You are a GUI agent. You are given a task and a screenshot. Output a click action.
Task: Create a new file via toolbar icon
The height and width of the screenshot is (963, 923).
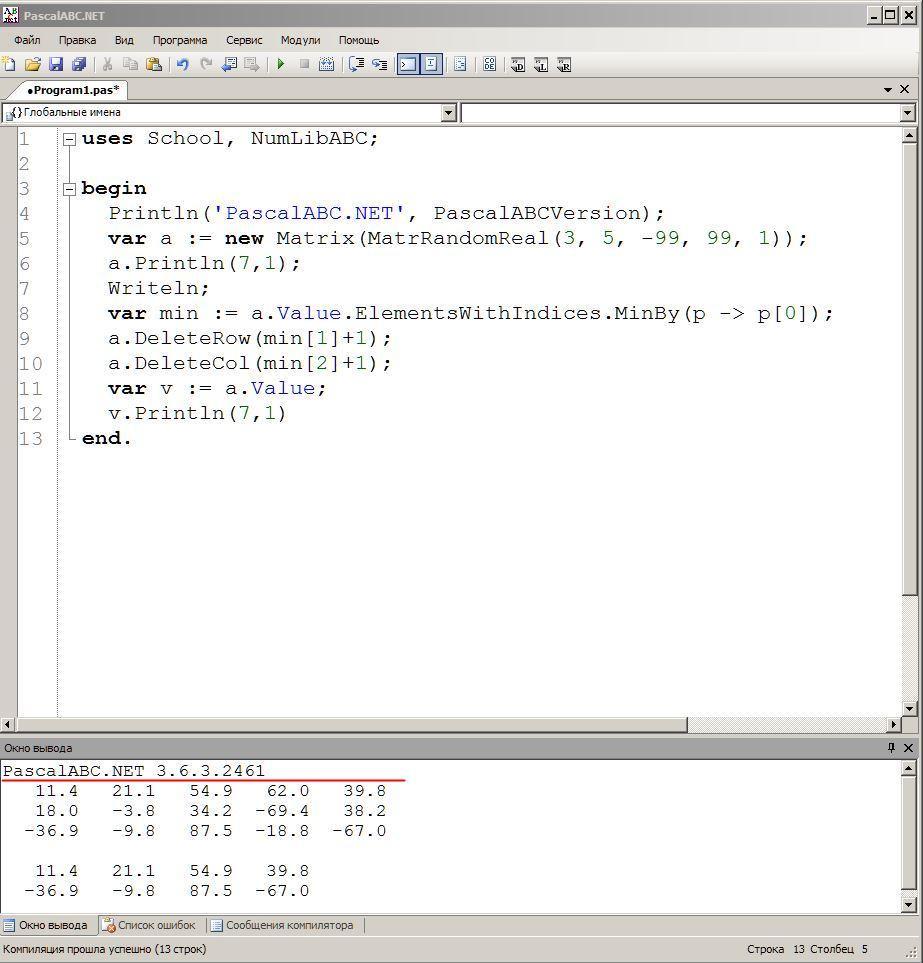tap(9, 64)
